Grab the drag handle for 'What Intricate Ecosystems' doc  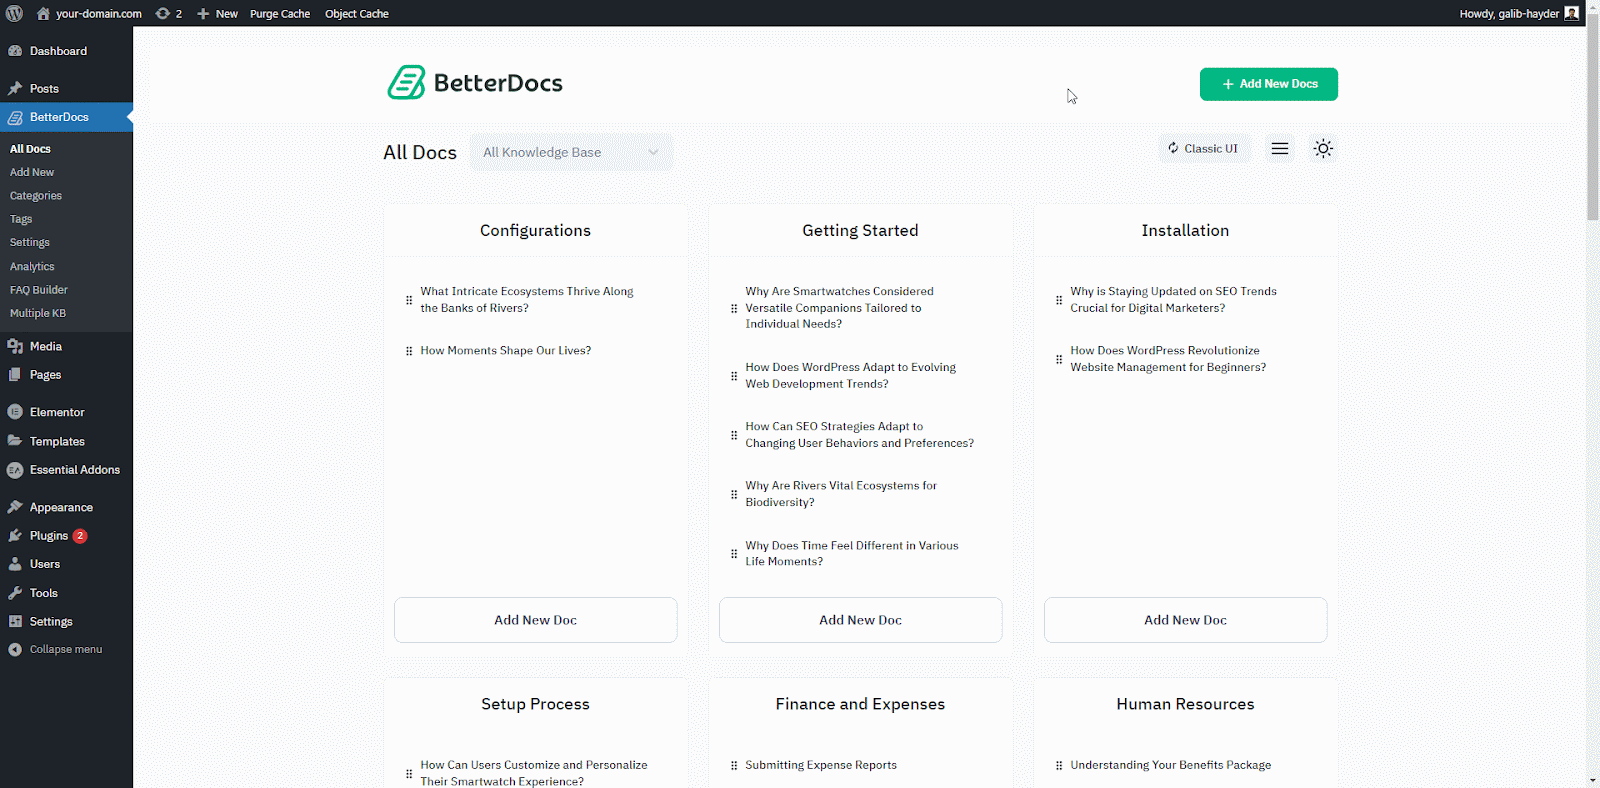(x=409, y=300)
